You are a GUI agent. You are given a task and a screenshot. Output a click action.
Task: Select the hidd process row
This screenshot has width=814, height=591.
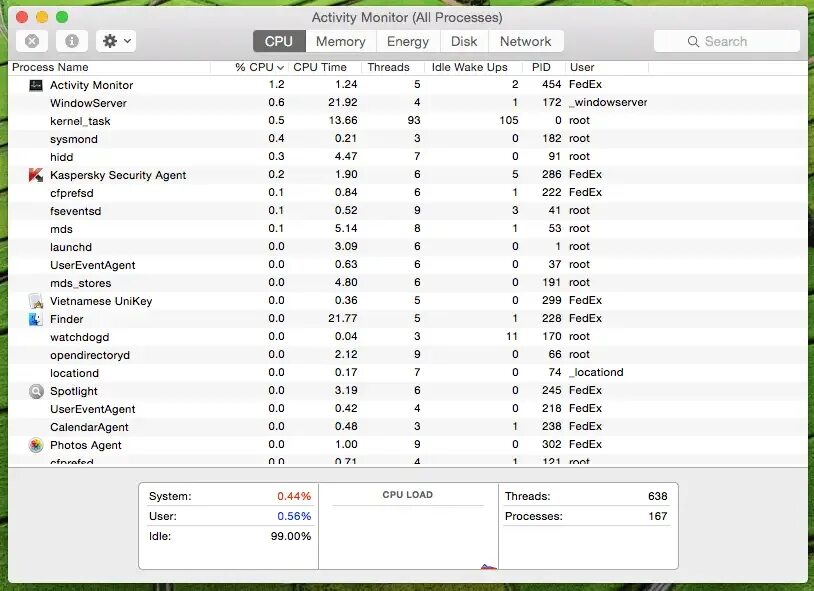[408, 157]
